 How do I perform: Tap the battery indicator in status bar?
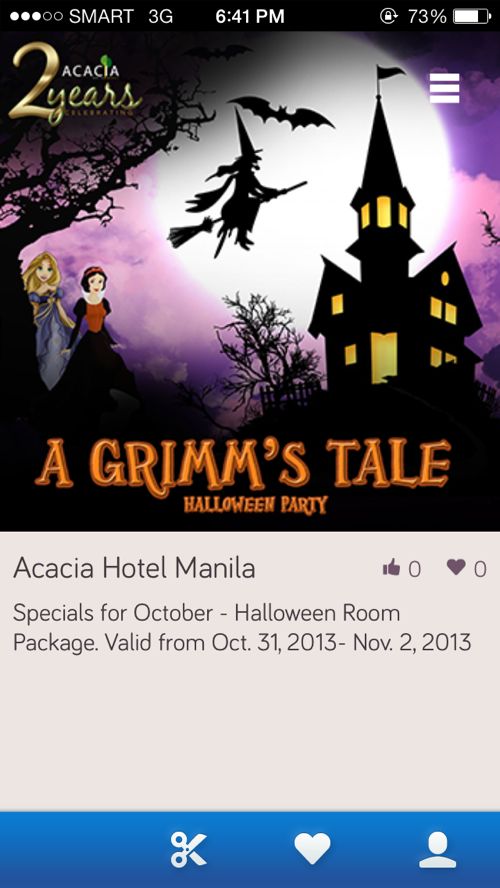click(472, 16)
